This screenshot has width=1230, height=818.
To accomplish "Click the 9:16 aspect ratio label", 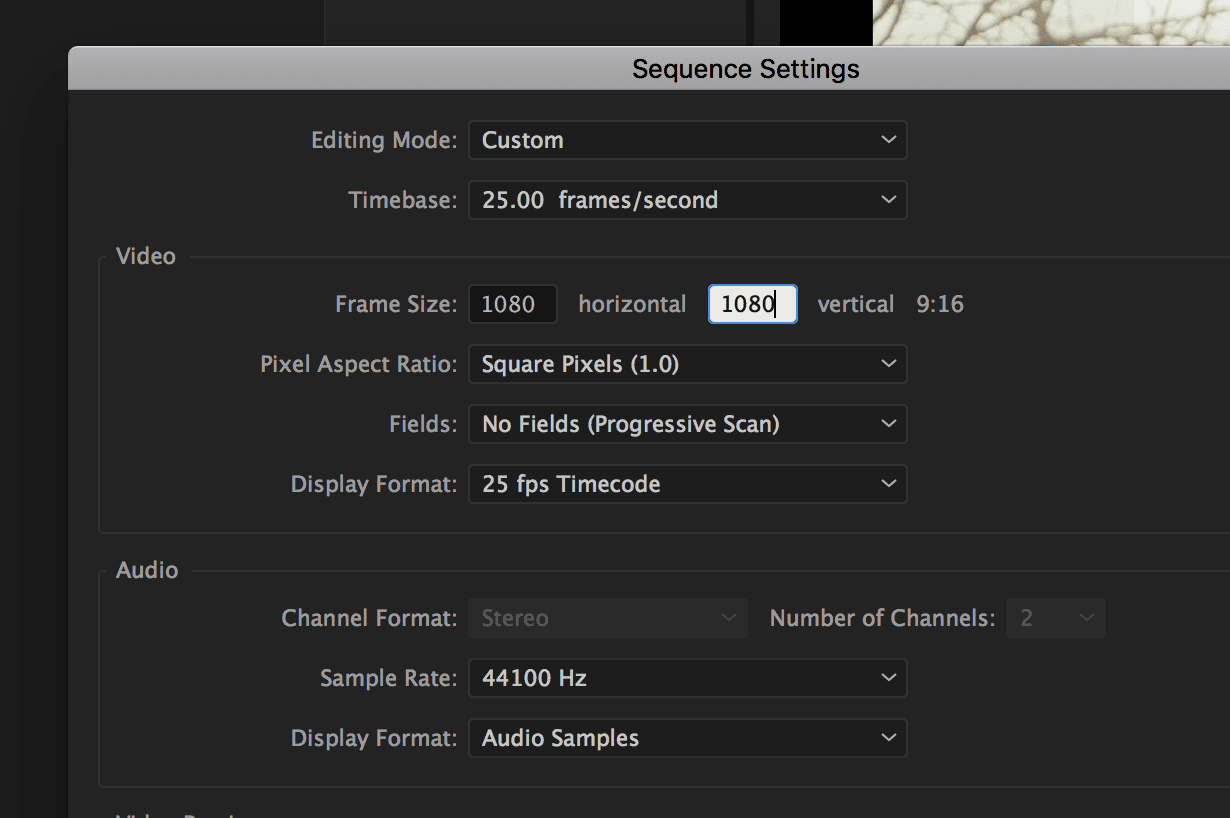I will click(940, 304).
